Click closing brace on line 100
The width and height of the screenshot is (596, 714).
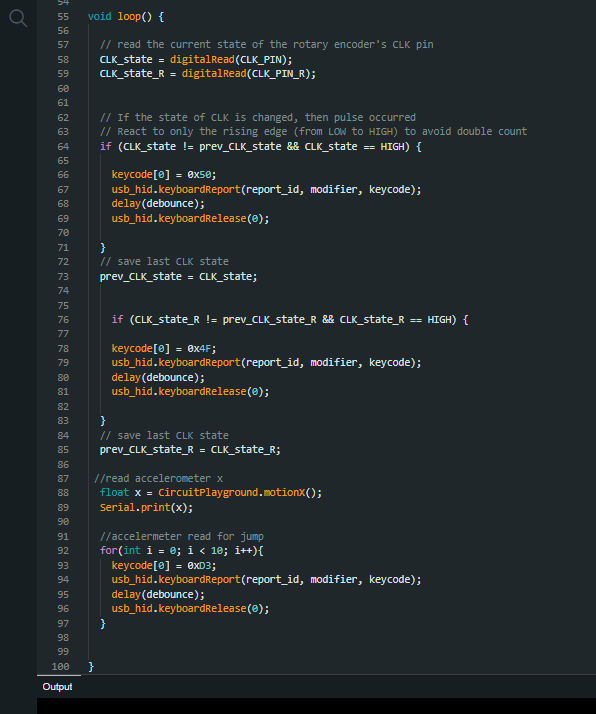(x=91, y=667)
